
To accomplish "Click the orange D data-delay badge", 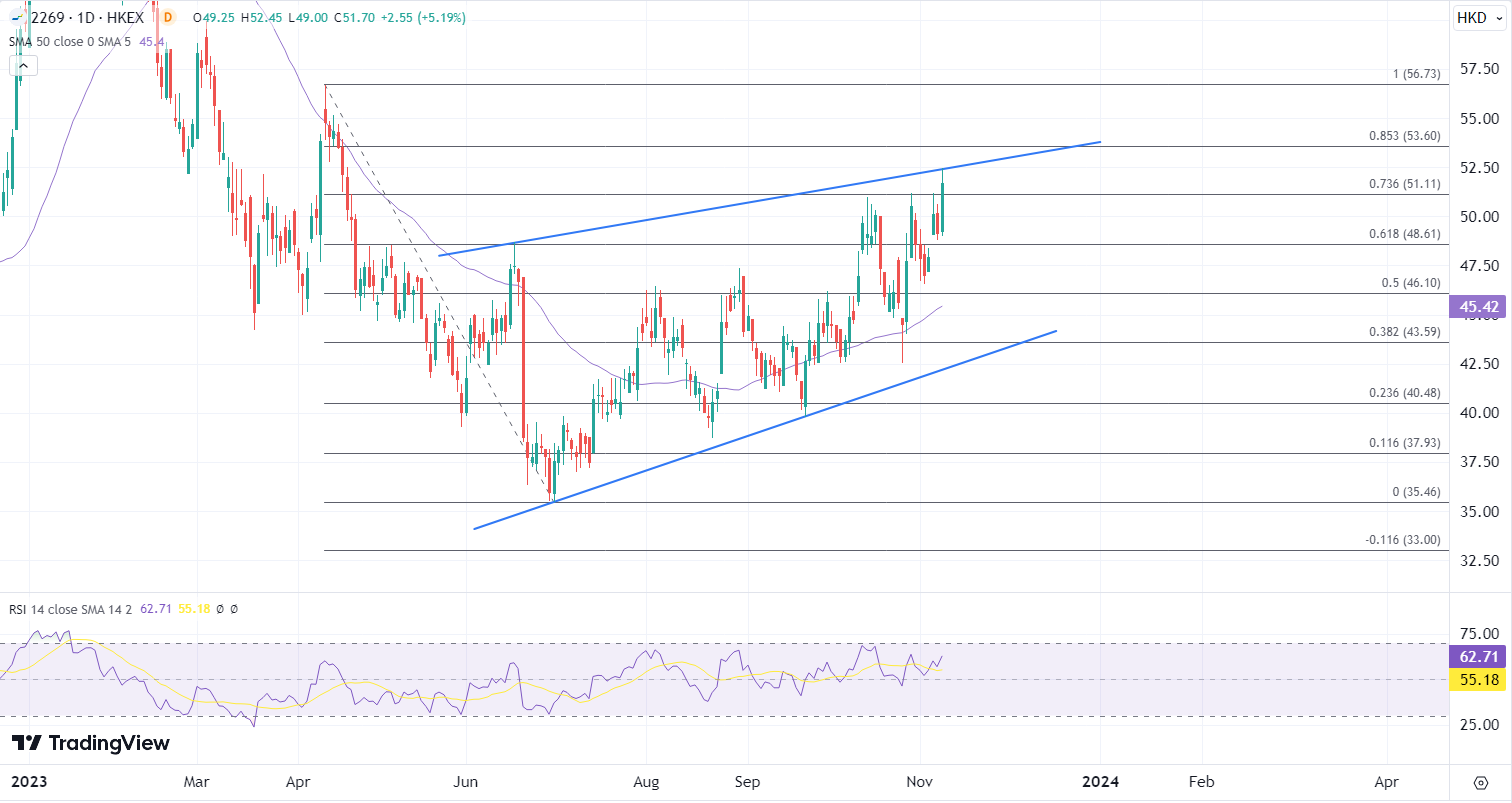I will (167, 17).
